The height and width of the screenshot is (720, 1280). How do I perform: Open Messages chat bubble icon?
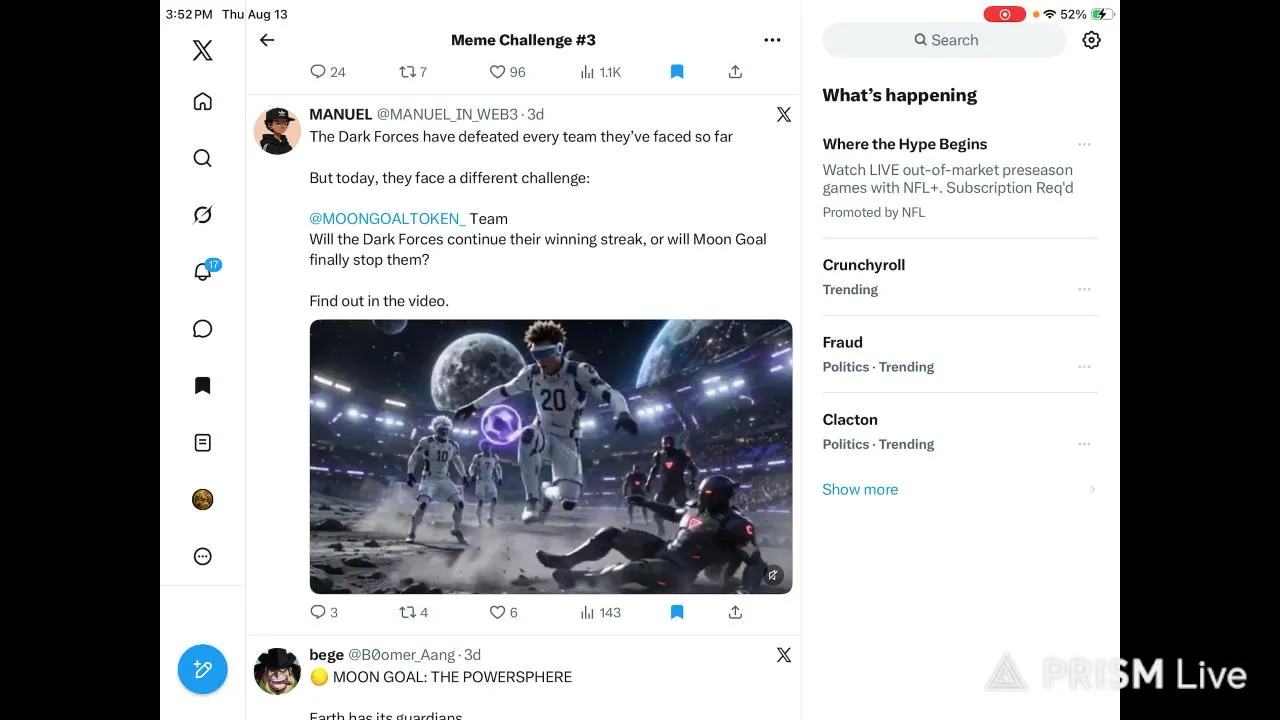(x=202, y=329)
